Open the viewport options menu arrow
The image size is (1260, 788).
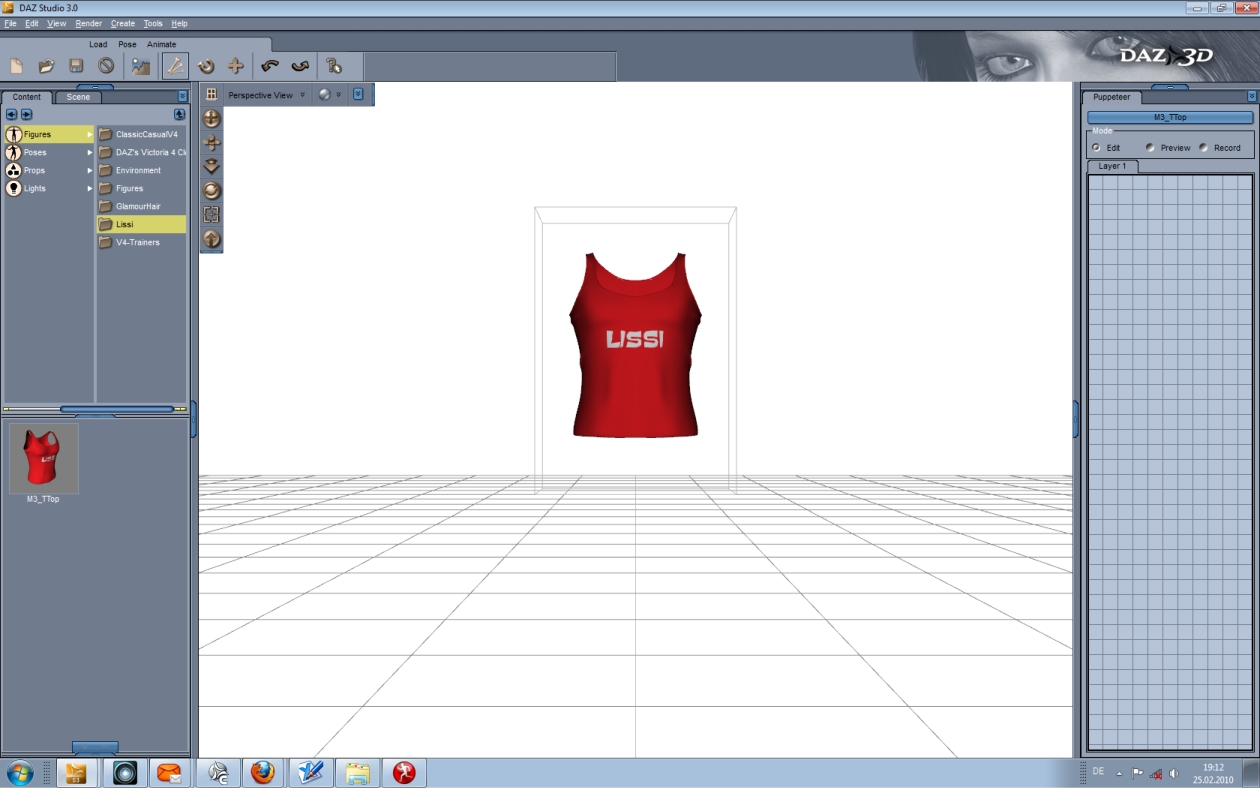tap(358, 95)
